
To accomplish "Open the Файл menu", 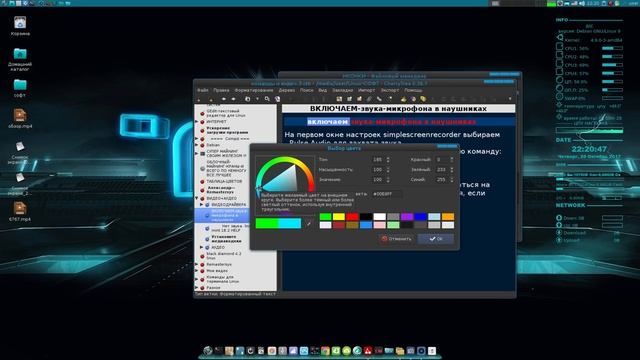I will click(x=203, y=90).
